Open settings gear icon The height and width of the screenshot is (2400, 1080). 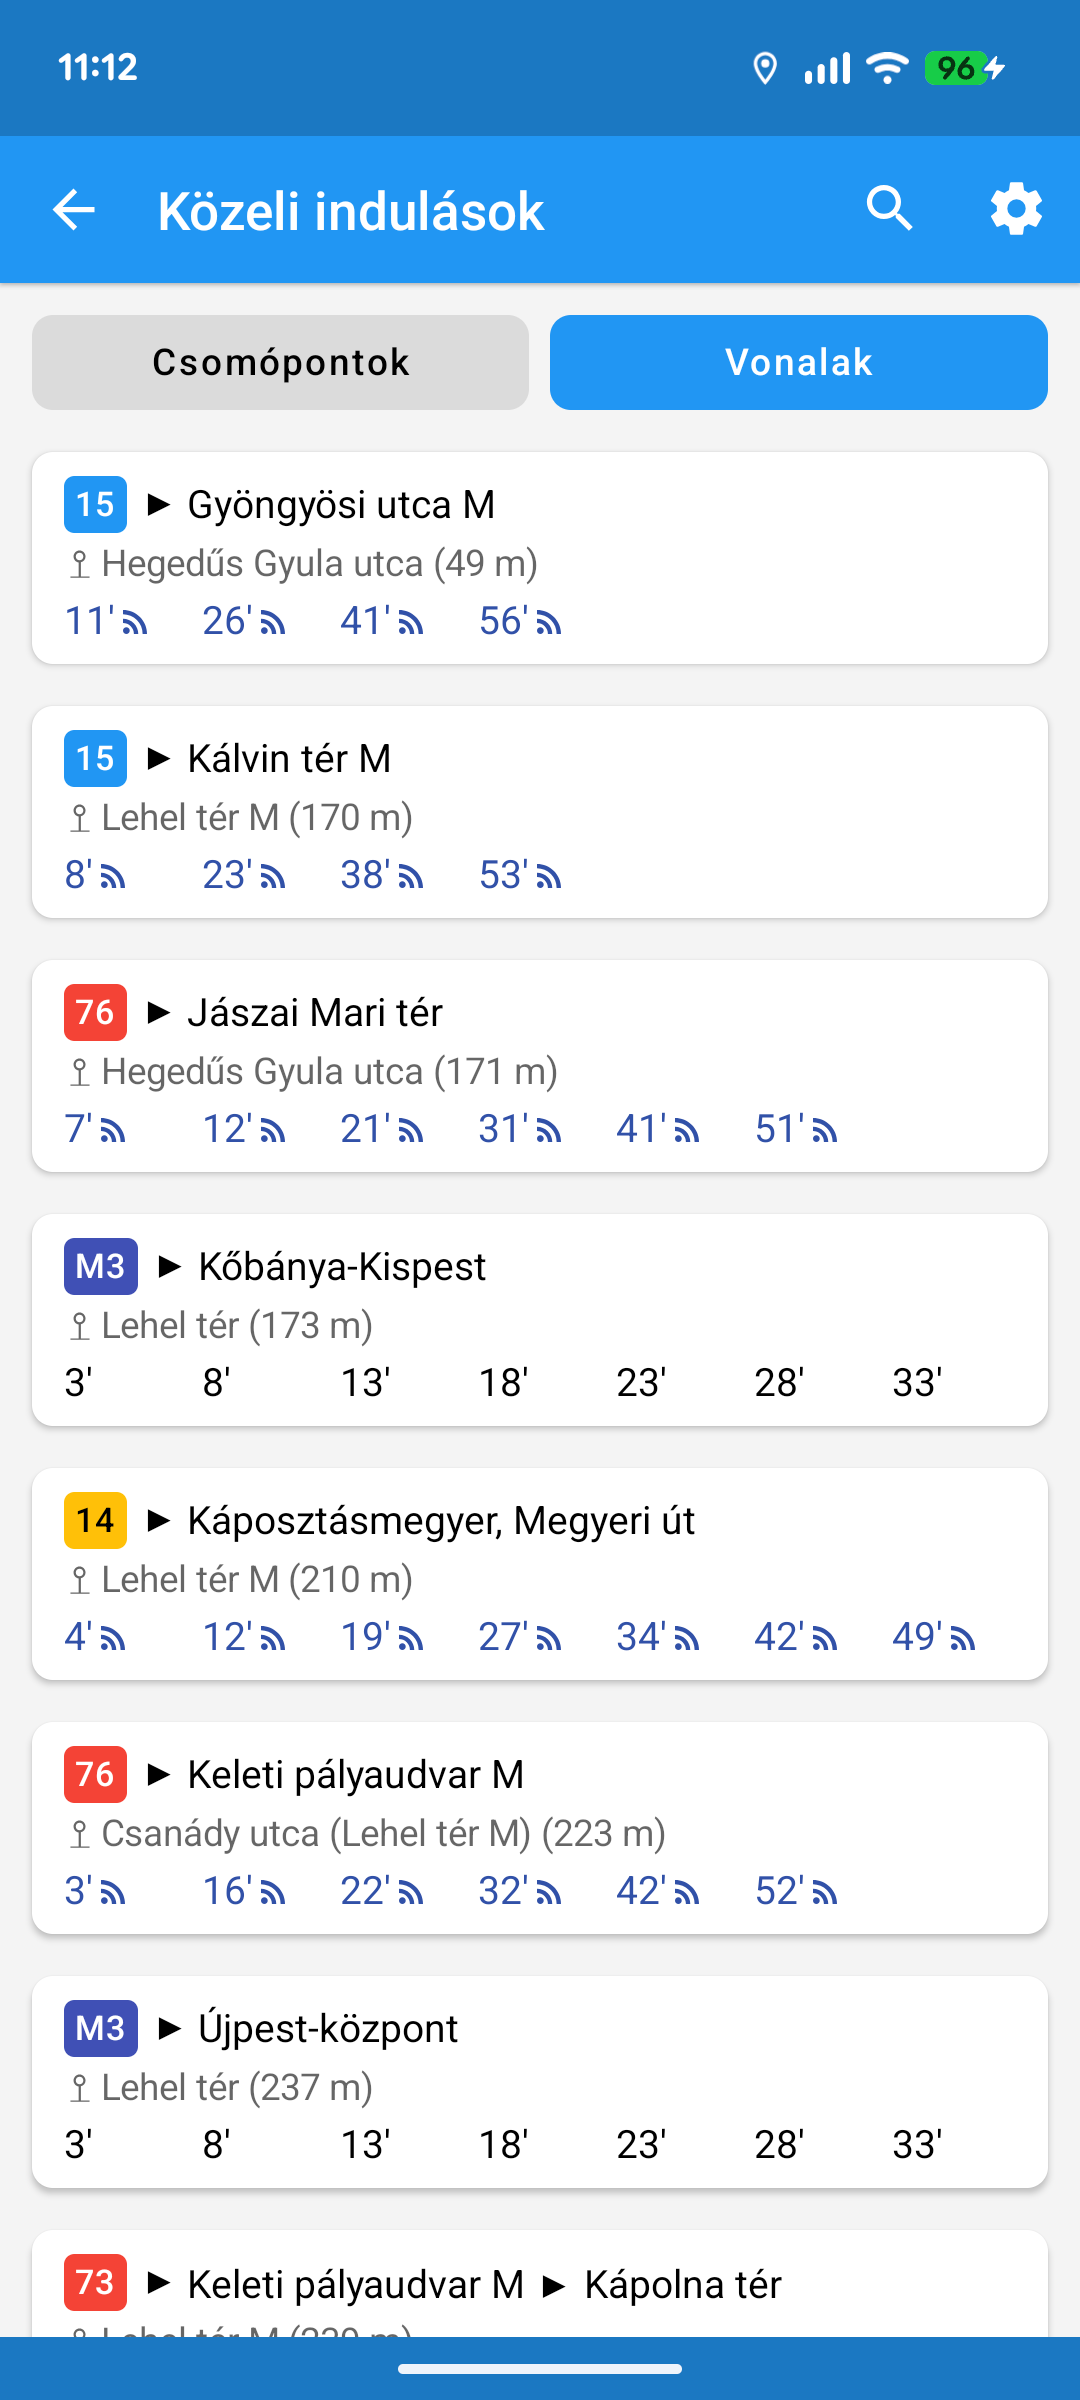tap(1016, 209)
